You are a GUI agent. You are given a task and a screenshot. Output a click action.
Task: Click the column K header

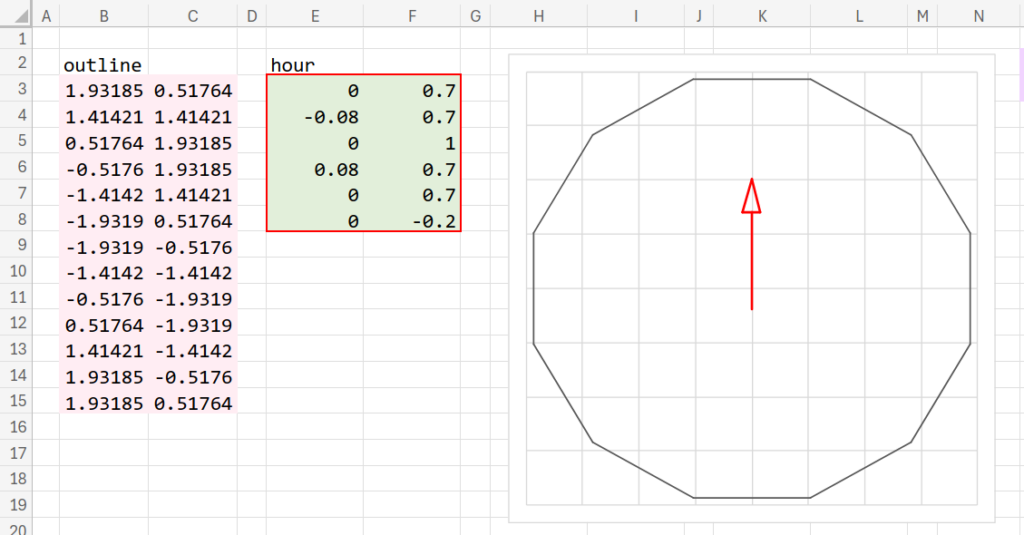point(762,15)
